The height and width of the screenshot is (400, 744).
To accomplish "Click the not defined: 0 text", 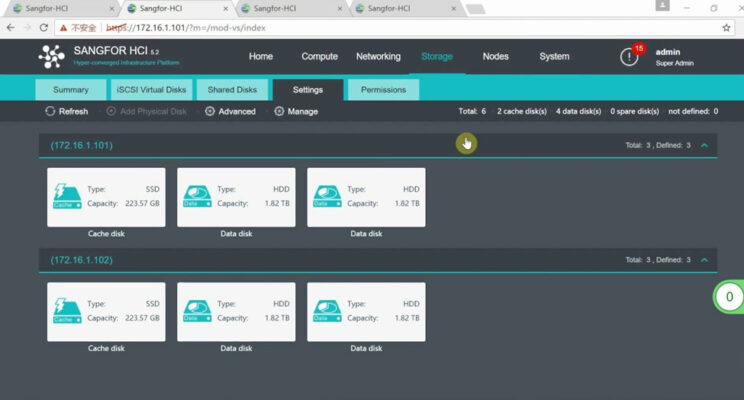I will coord(693,112).
